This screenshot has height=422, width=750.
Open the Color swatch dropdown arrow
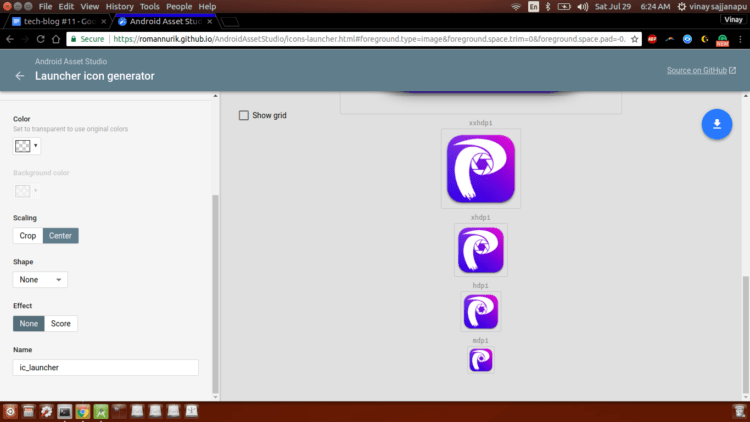click(x=35, y=145)
